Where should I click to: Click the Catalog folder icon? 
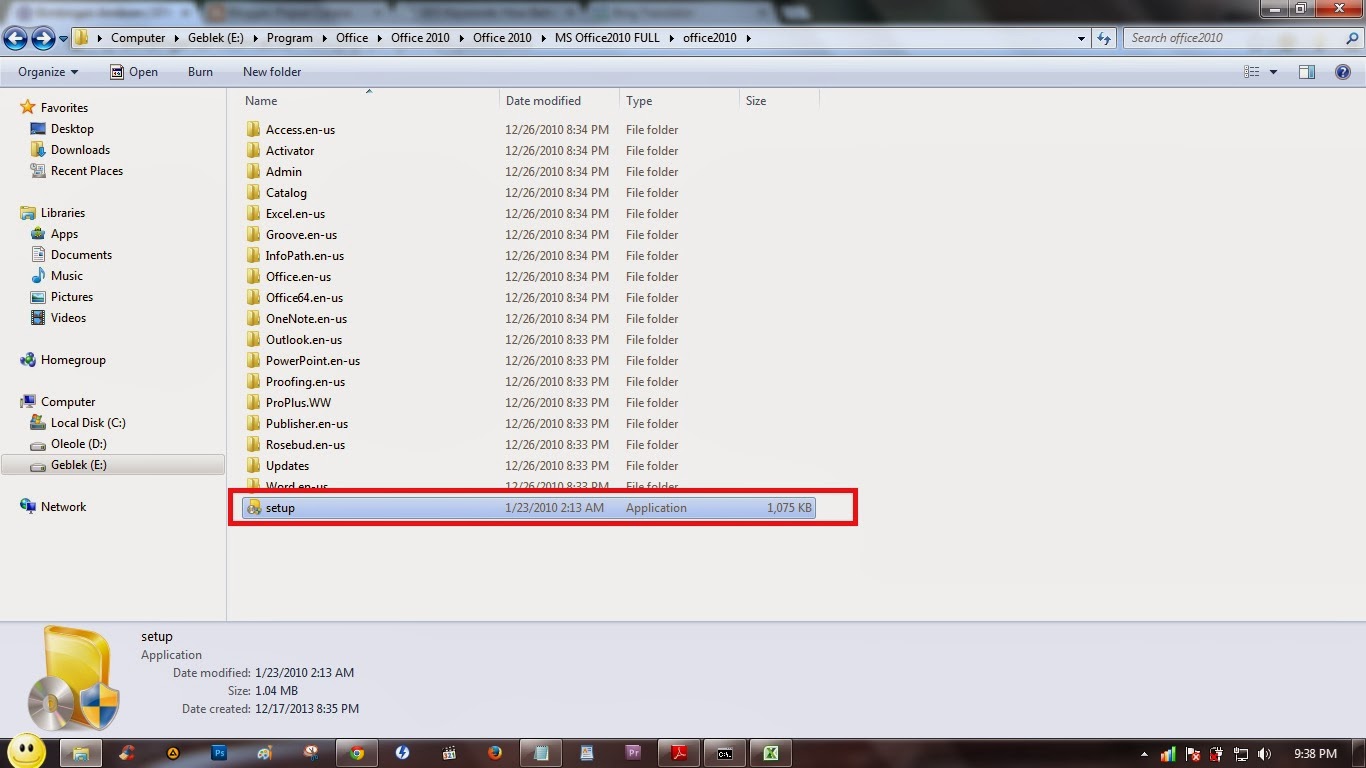click(254, 193)
